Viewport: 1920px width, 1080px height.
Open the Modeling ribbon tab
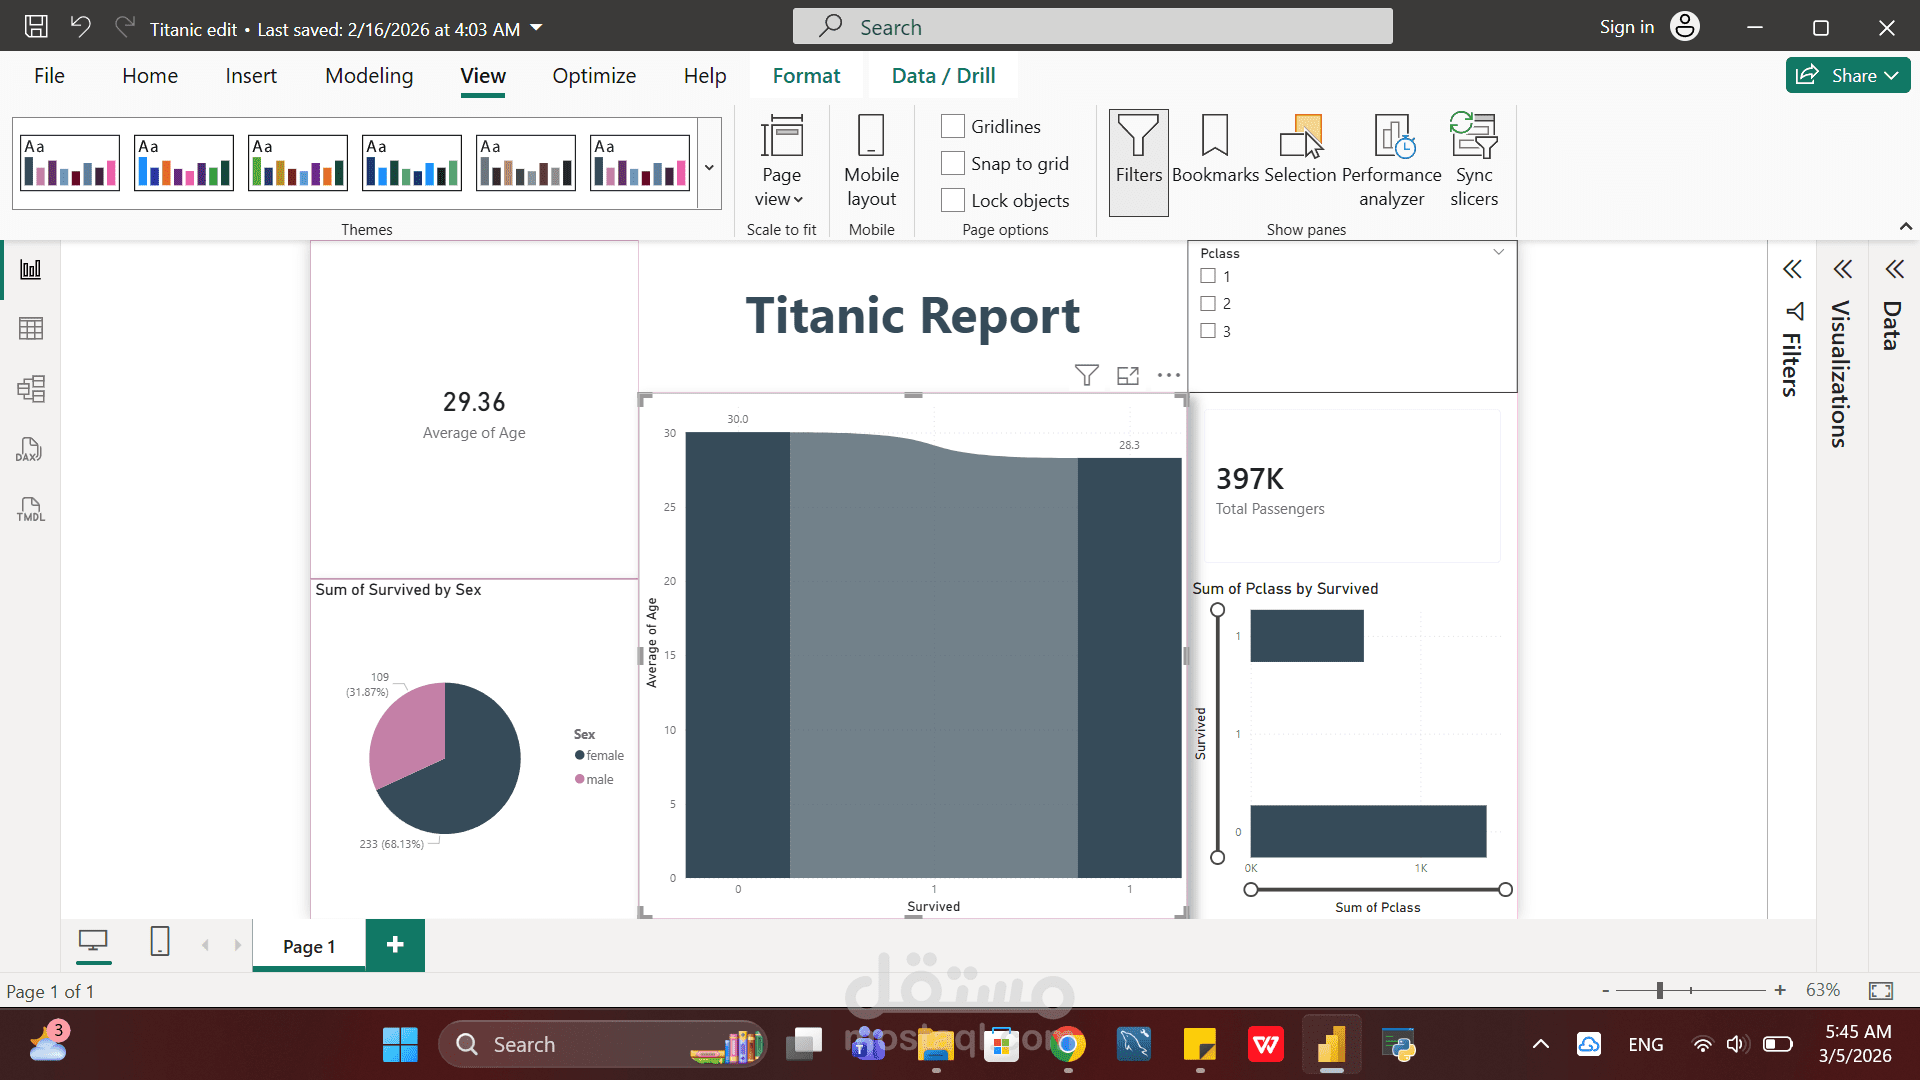pos(368,76)
